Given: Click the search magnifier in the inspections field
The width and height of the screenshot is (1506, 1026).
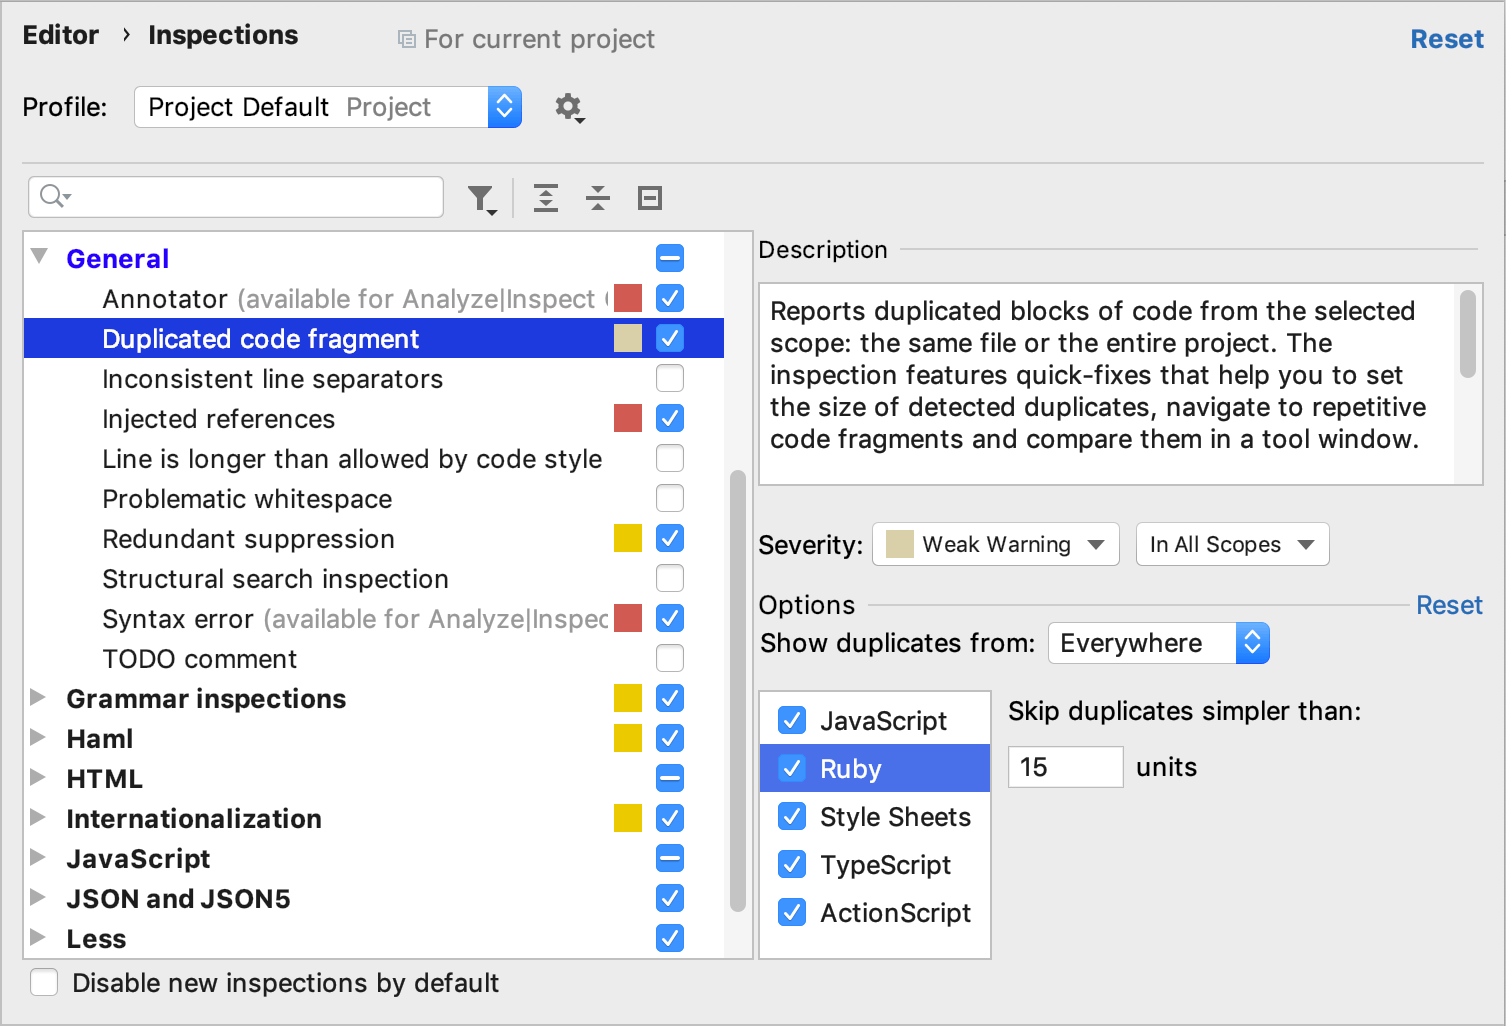Looking at the screenshot, I should (52, 196).
